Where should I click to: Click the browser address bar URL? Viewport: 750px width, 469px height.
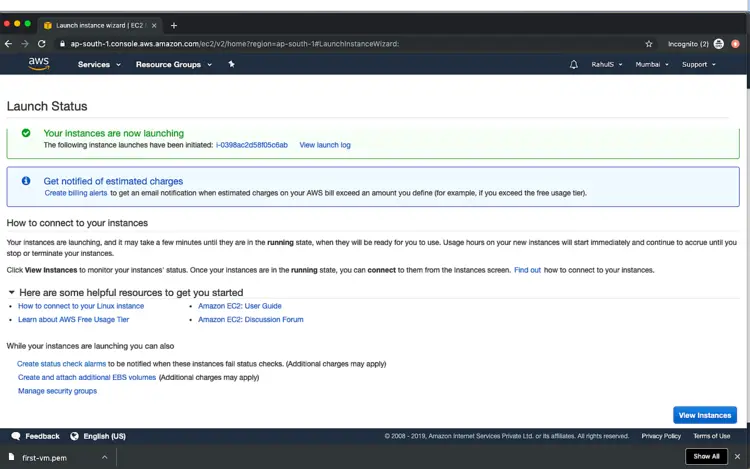click(x=234, y=44)
